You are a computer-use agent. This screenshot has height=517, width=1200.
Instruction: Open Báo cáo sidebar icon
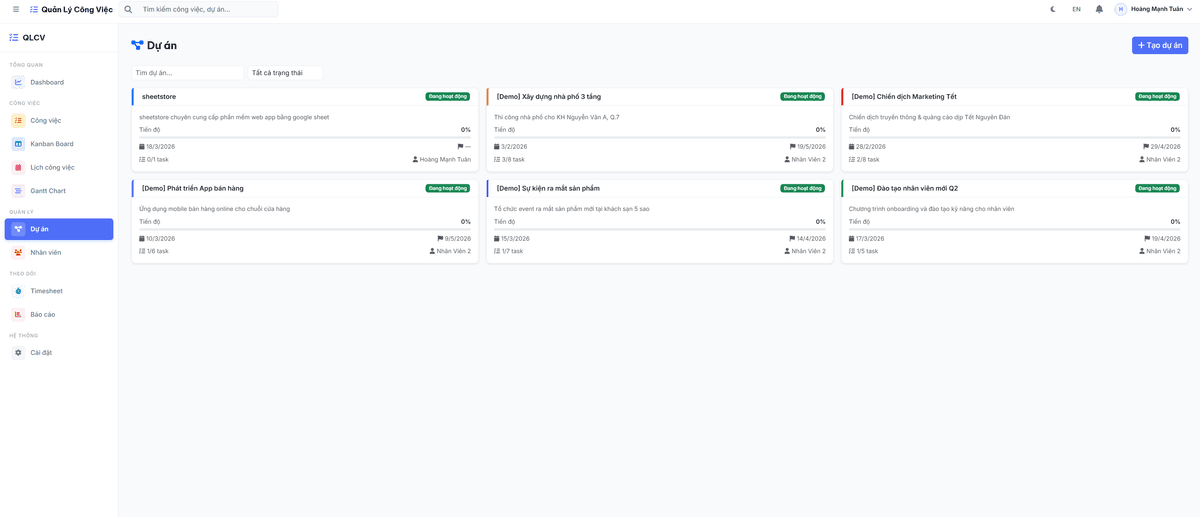18,314
